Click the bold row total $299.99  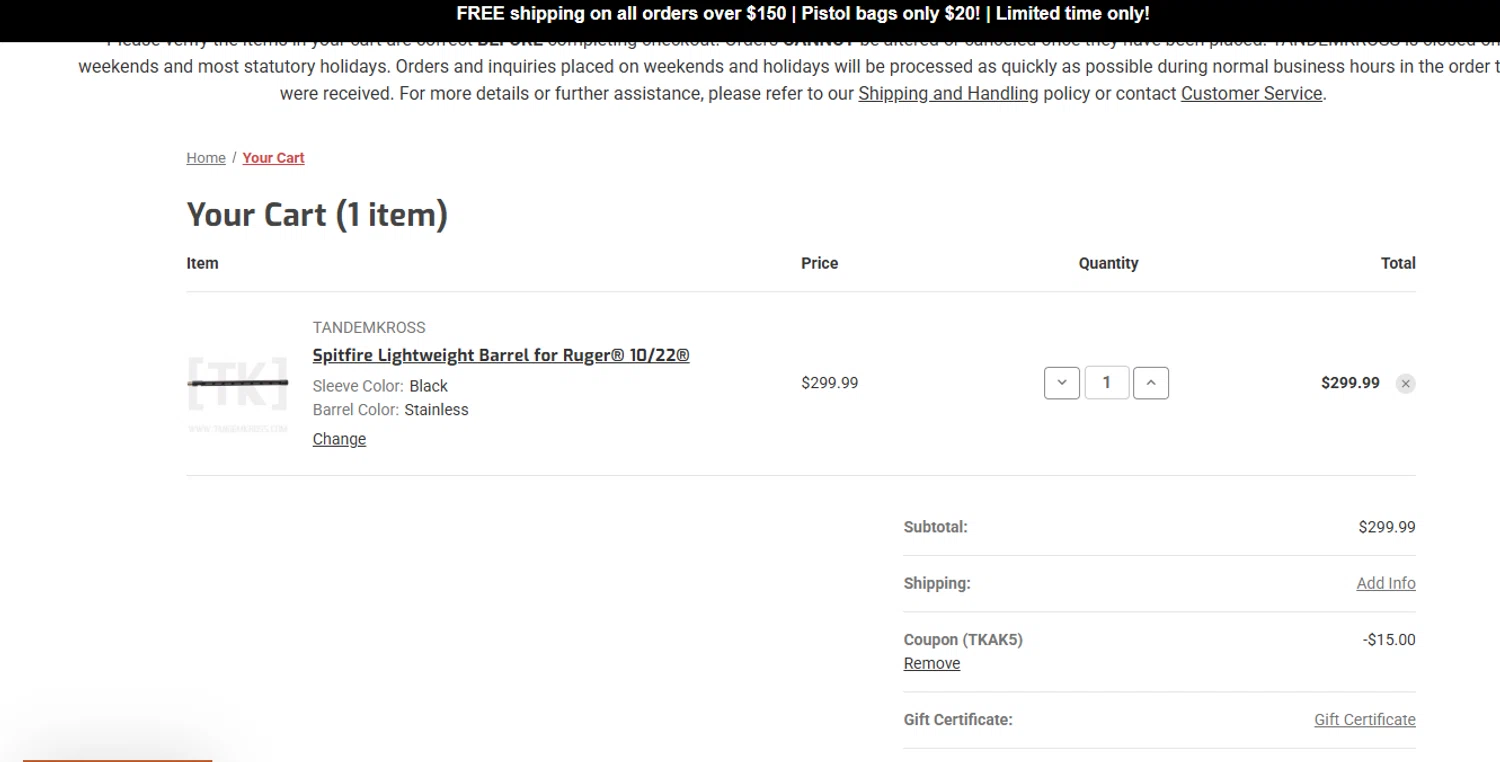(1350, 383)
